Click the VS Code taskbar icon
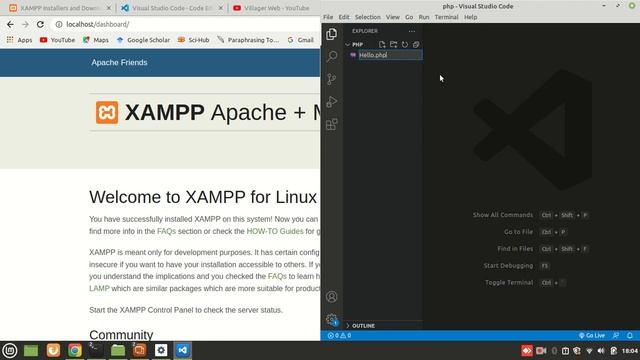Screen dimensions: 640x360 (183, 350)
